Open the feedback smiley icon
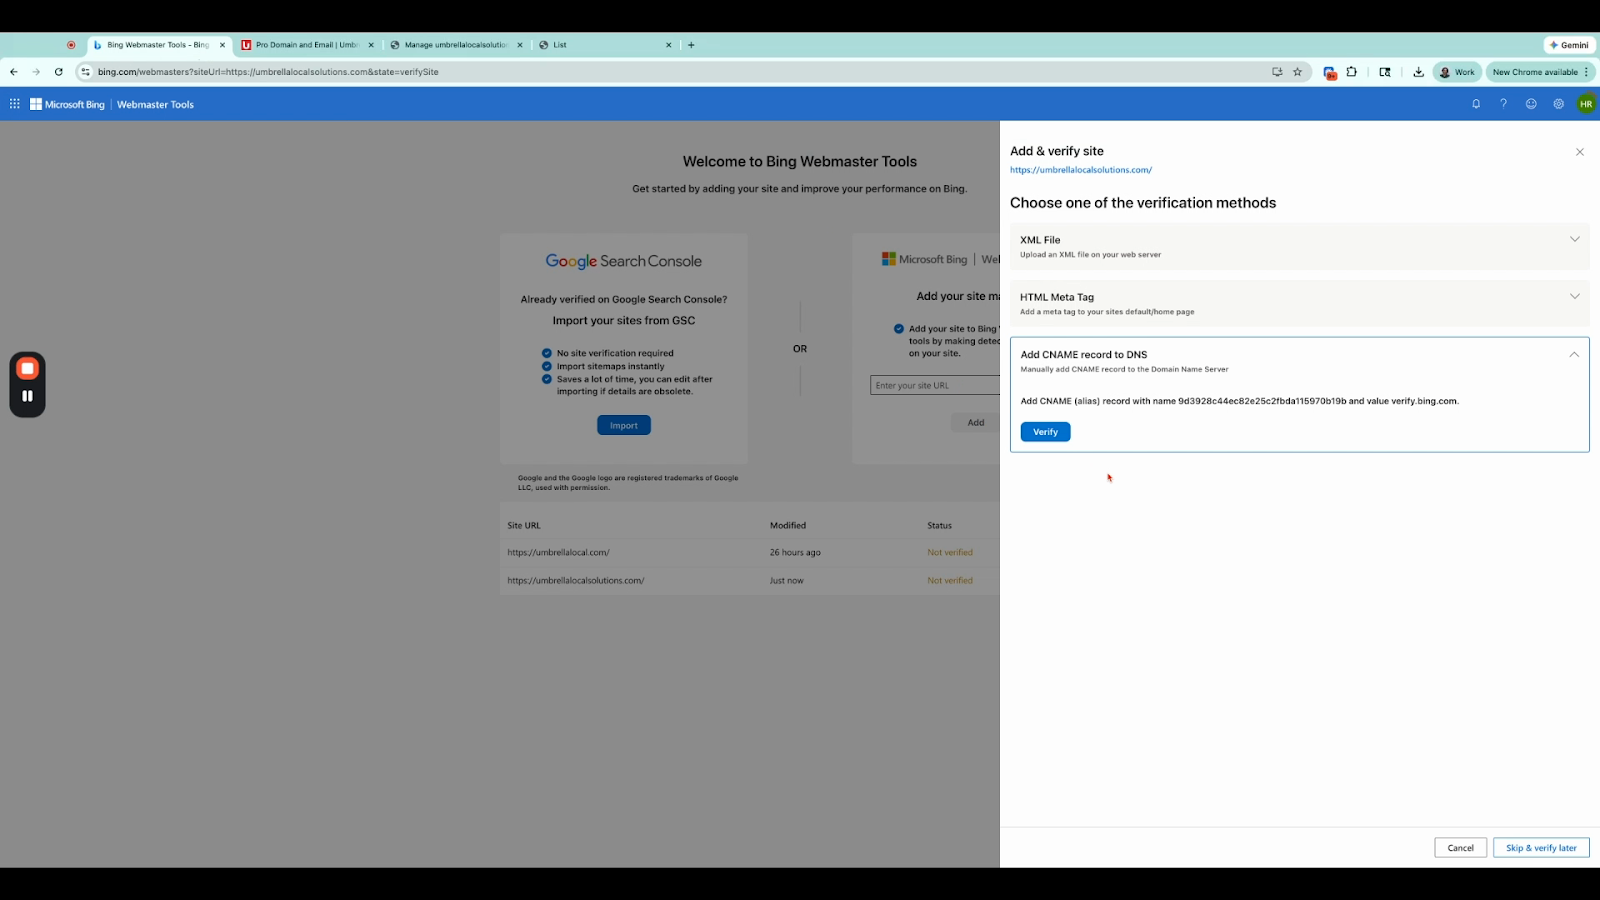 1531,104
